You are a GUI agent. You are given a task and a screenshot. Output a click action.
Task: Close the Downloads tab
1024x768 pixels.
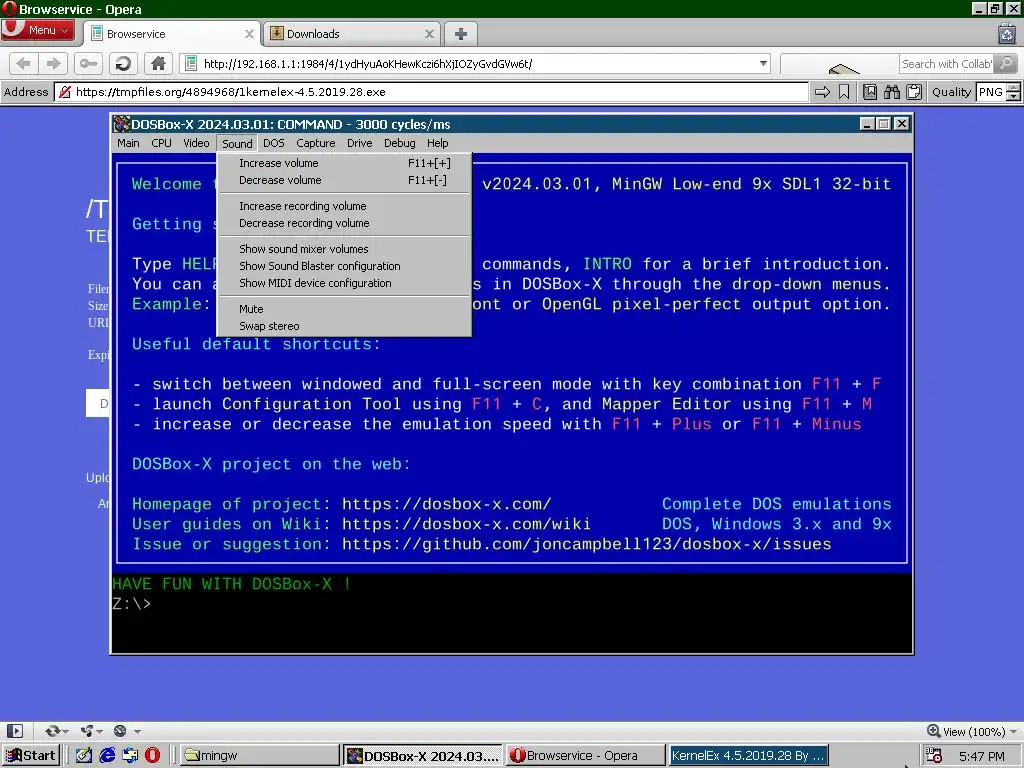[x=429, y=34]
